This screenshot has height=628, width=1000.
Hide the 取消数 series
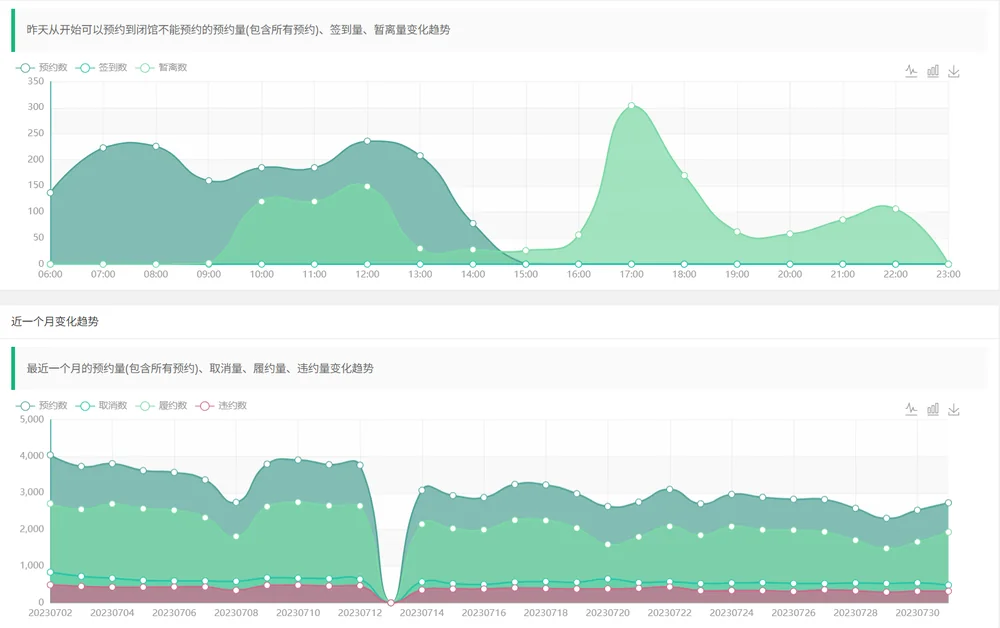tap(101, 405)
